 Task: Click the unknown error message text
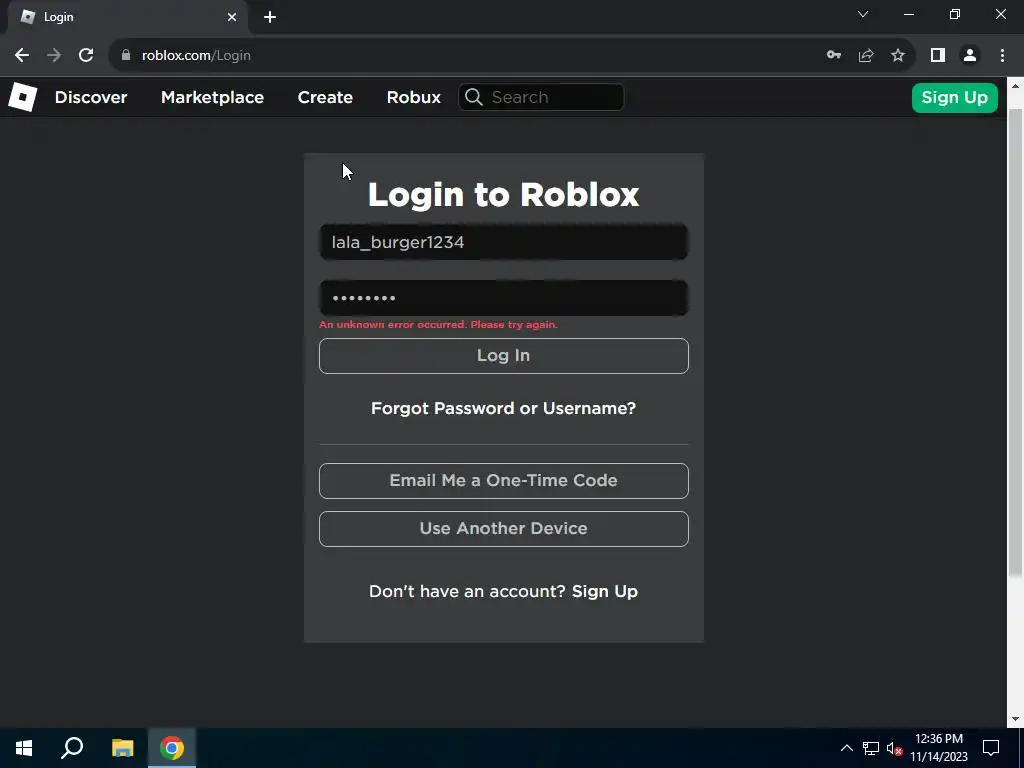(x=438, y=325)
